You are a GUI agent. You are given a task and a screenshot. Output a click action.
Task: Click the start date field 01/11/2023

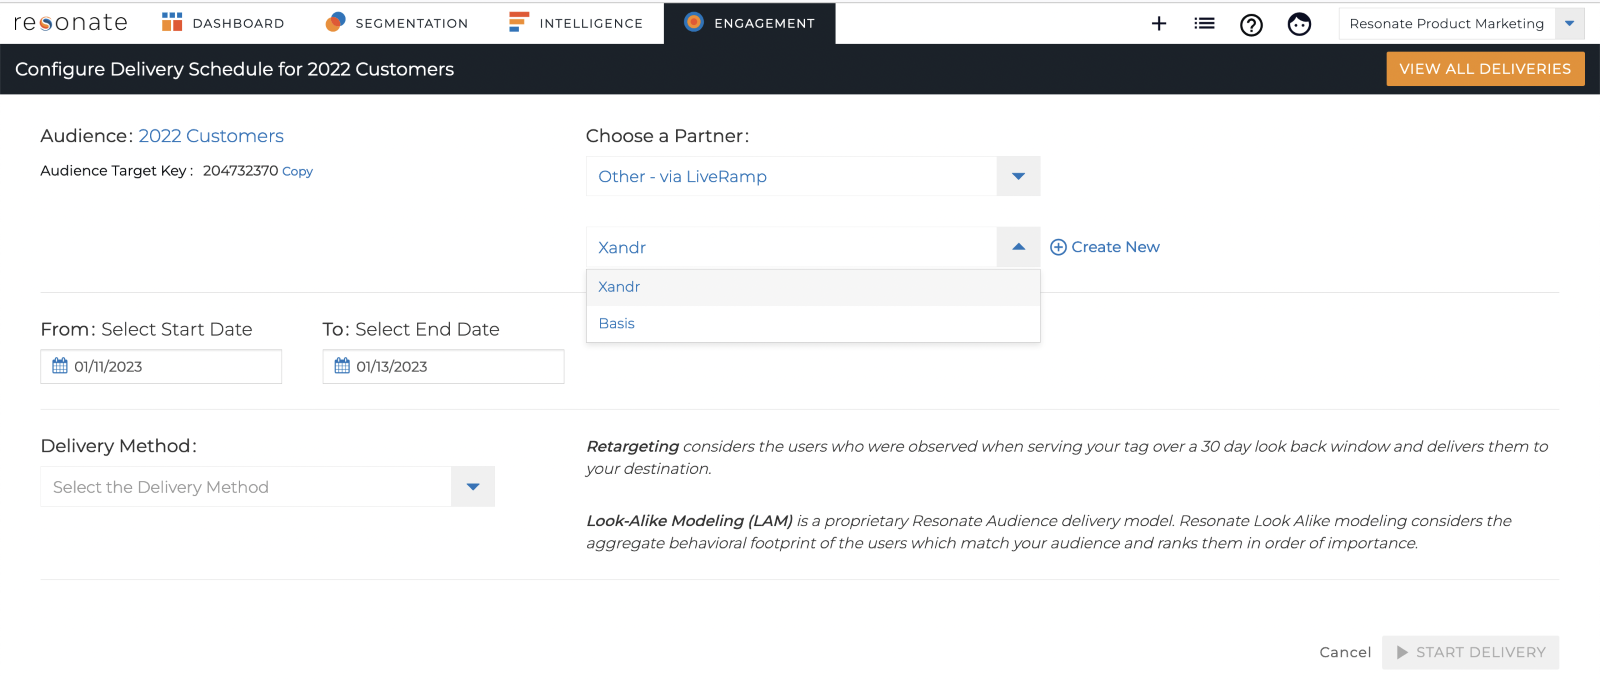(x=161, y=366)
